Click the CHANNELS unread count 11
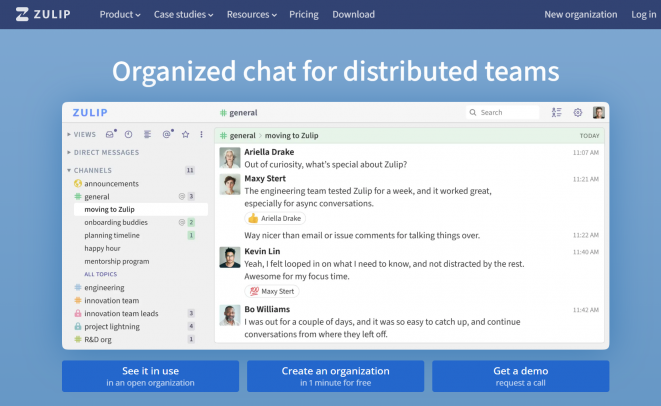This screenshot has height=406, width=661. tap(190, 170)
